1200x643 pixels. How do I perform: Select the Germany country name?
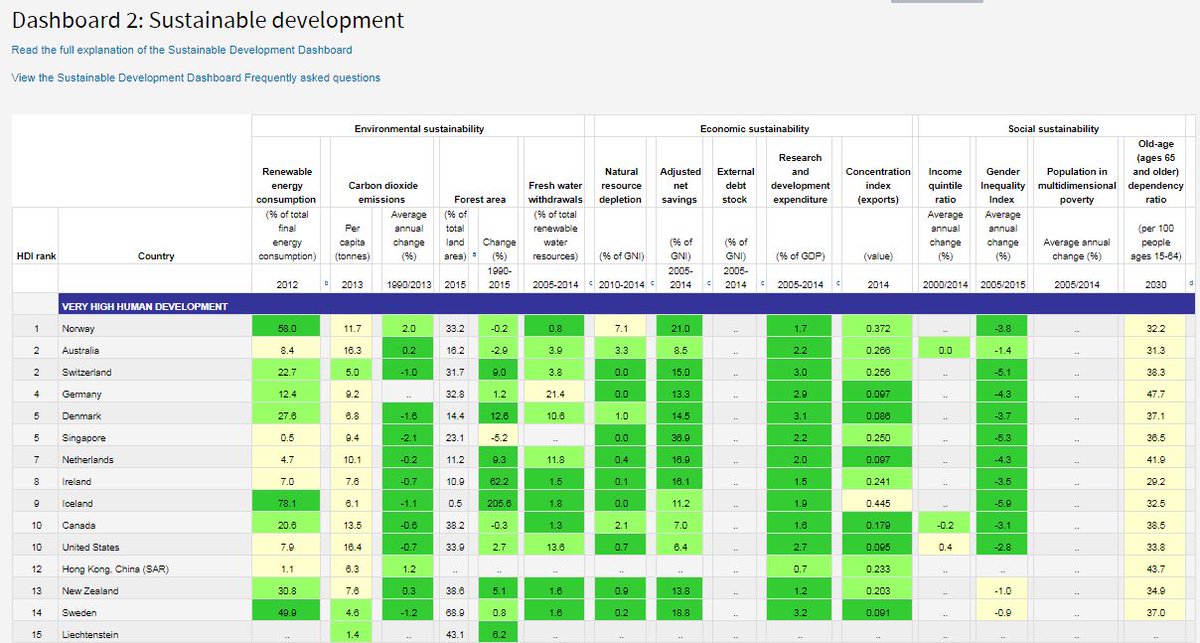coord(83,394)
